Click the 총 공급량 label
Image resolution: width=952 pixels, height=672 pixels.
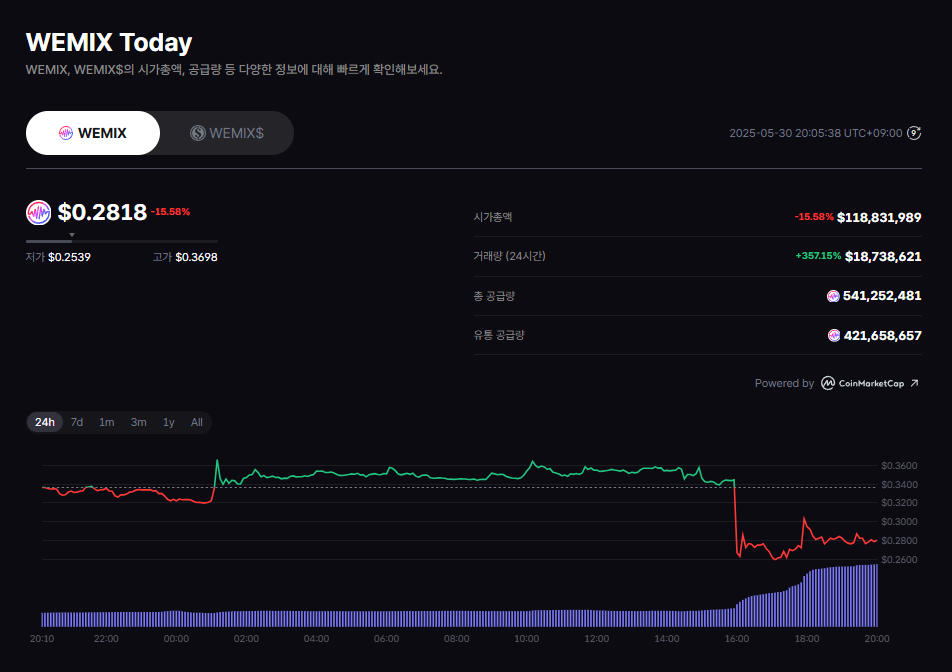494,296
